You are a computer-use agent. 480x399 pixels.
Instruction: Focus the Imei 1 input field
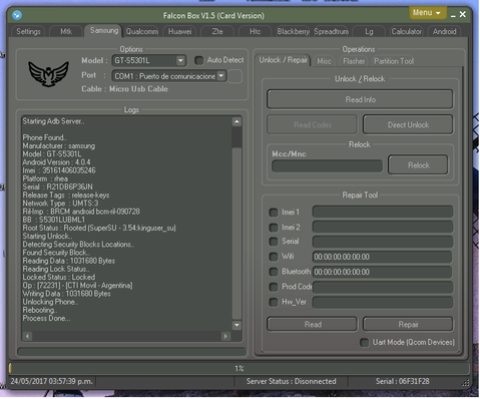coord(382,212)
